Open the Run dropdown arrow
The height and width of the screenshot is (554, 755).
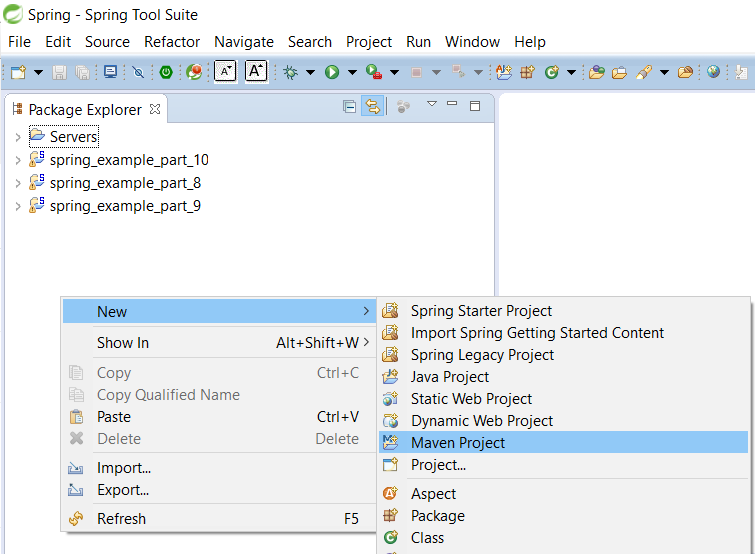(352, 73)
